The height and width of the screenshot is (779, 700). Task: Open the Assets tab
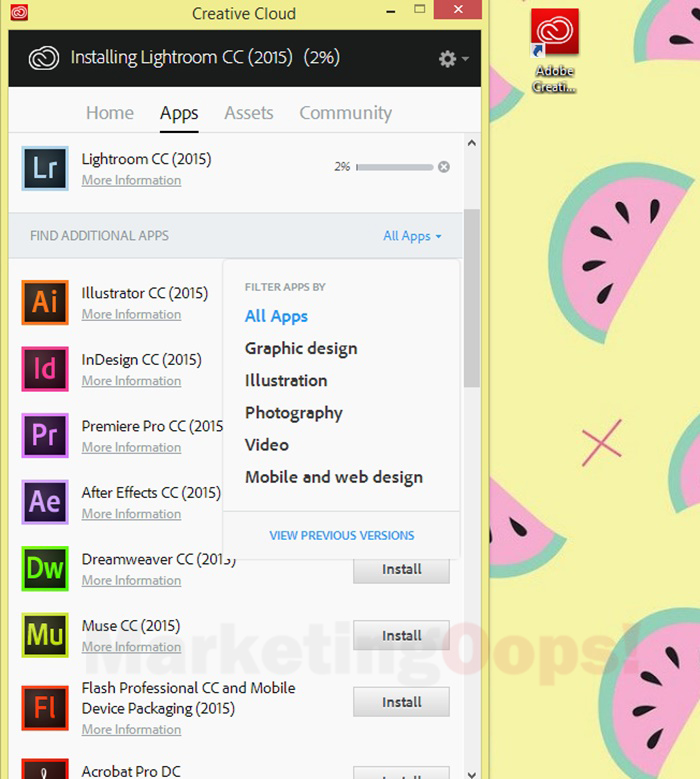249,113
